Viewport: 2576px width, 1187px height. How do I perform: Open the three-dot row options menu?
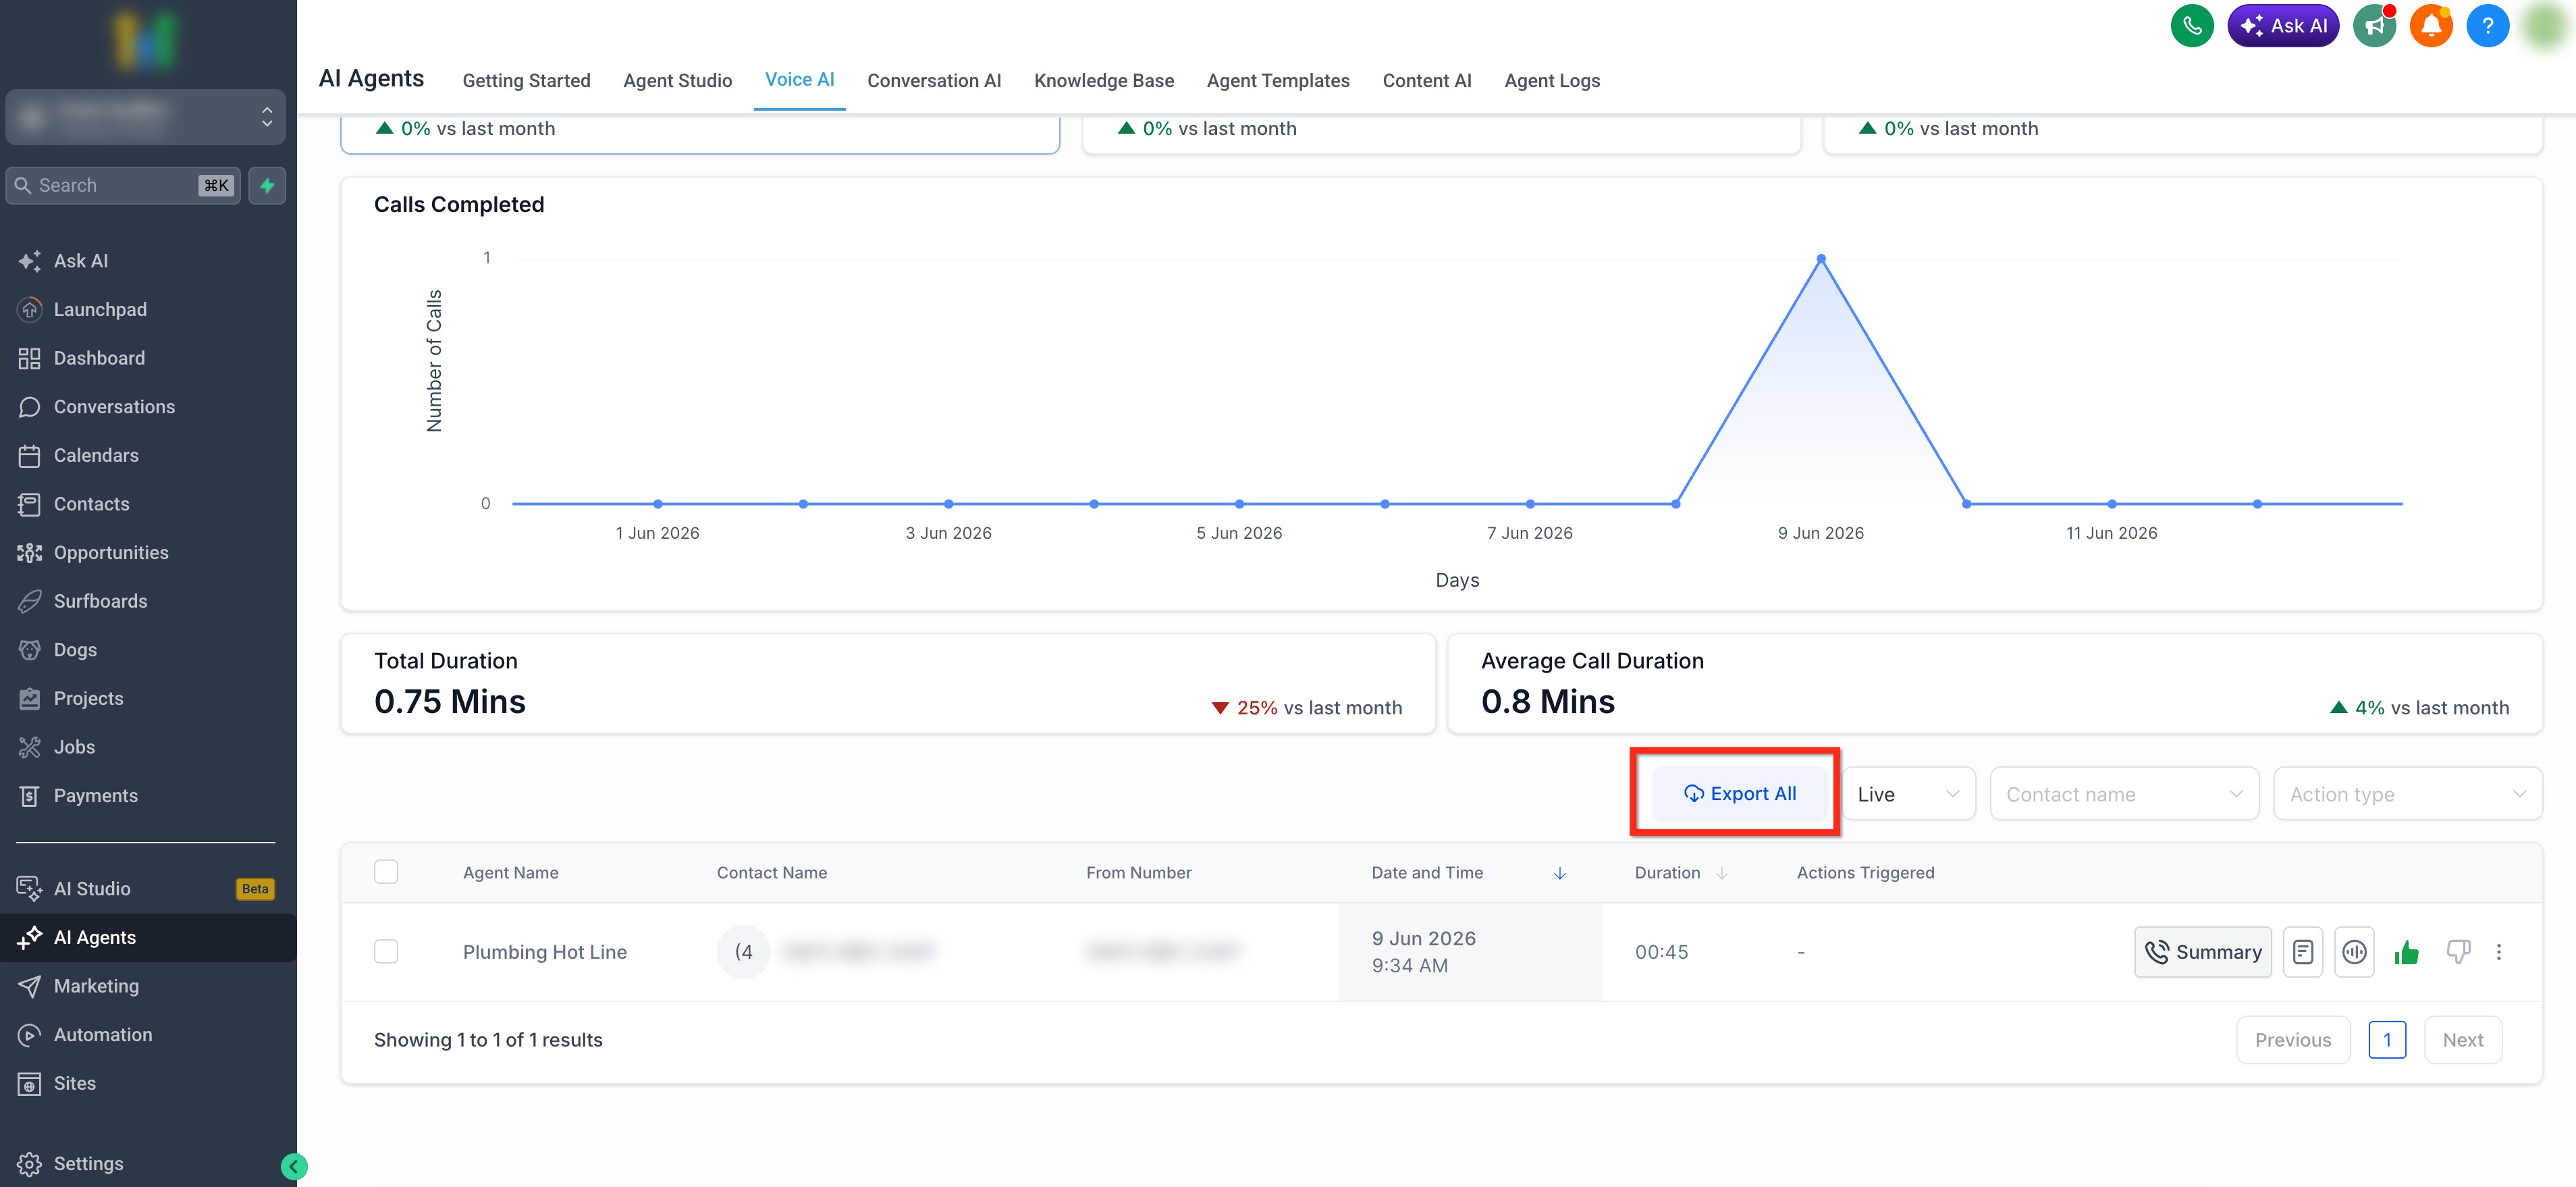(x=2498, y=952)
